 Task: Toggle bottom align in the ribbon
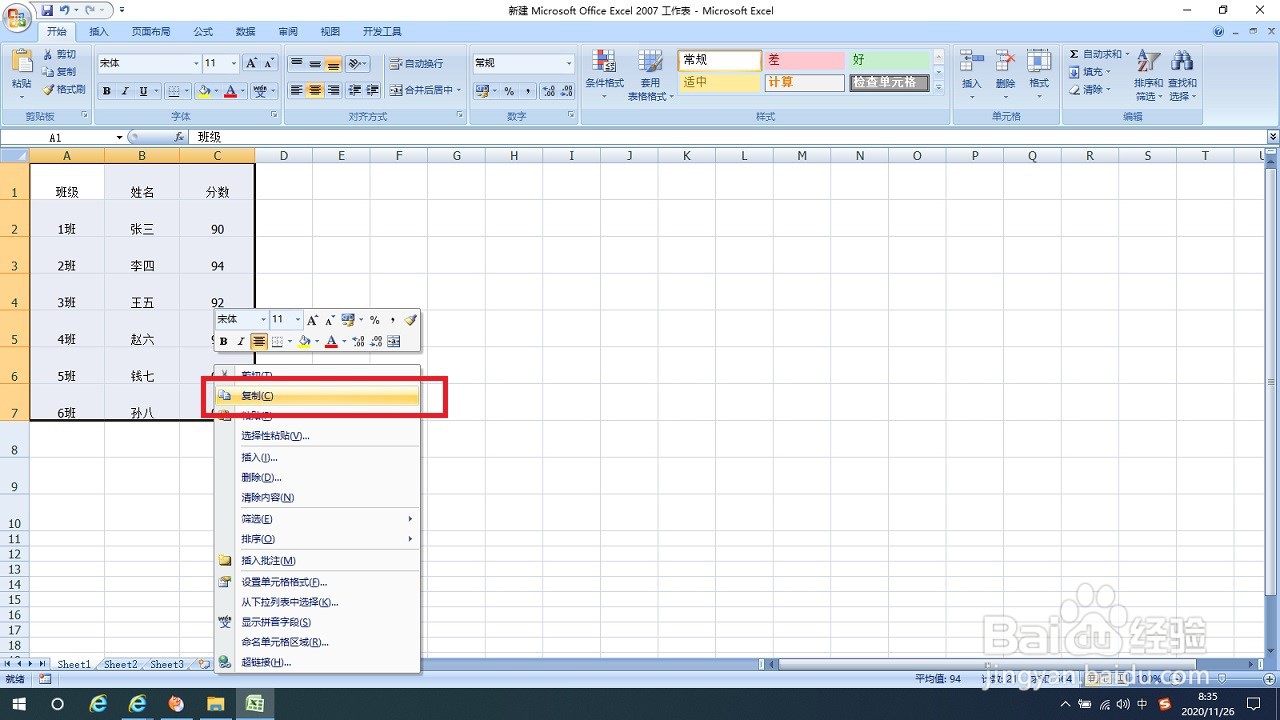tap(333, 63)
